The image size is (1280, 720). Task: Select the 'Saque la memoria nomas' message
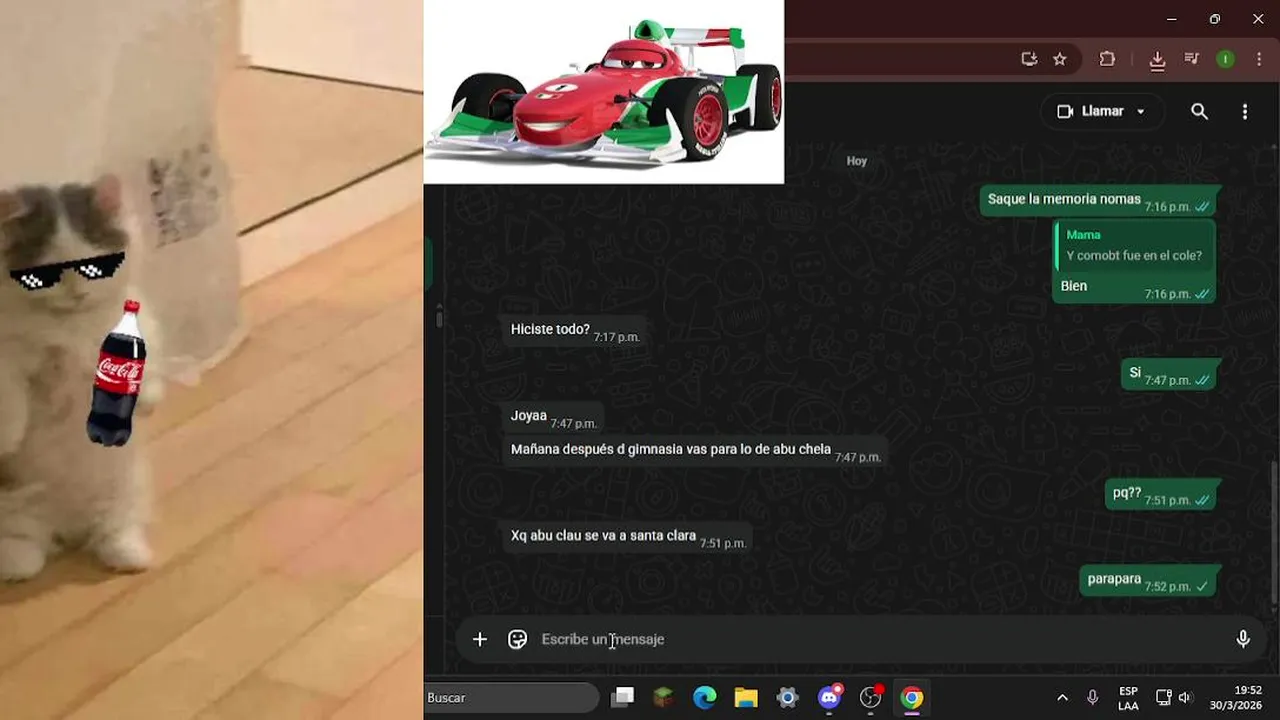point(1100,200)
